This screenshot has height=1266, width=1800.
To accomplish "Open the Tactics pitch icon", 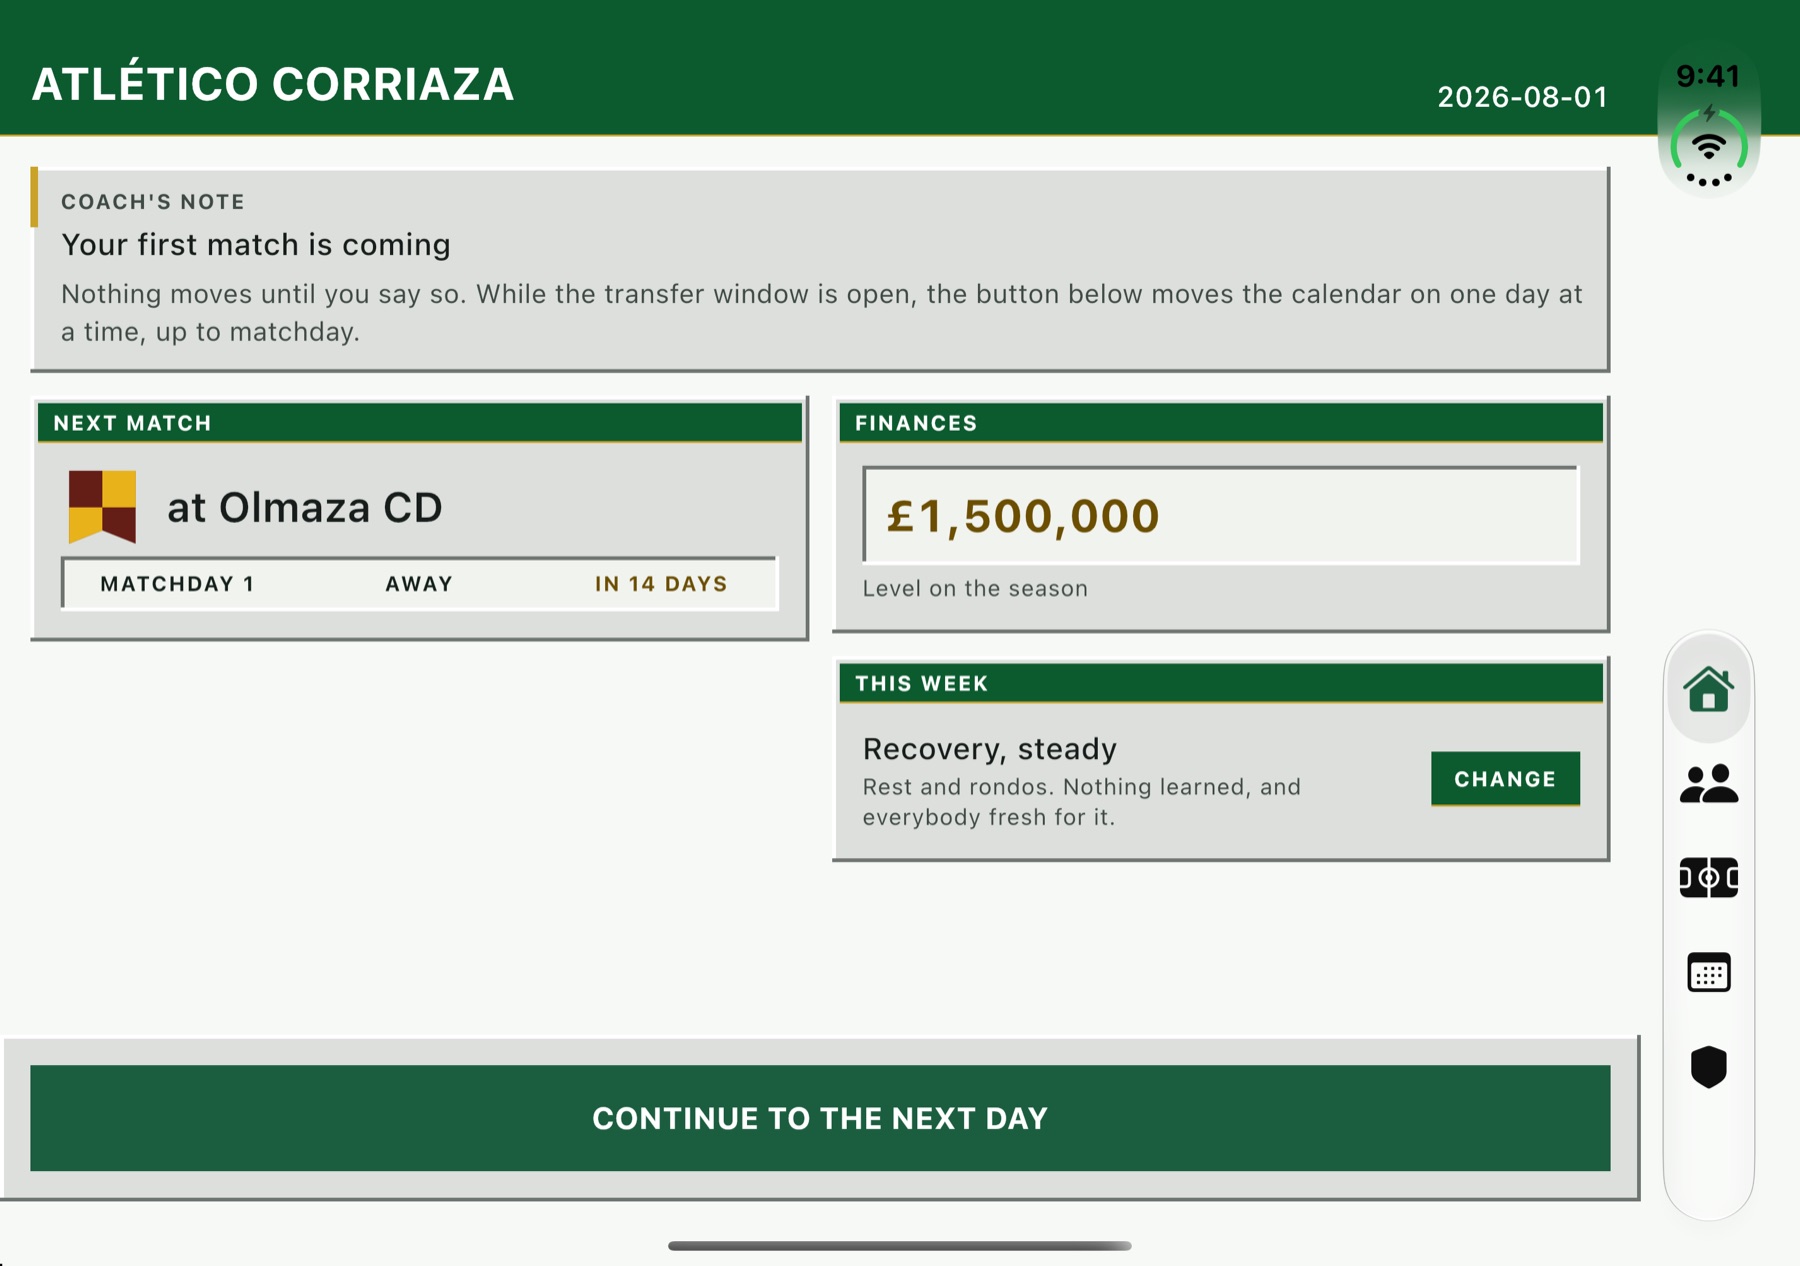I will click(x=1708, y=878).
